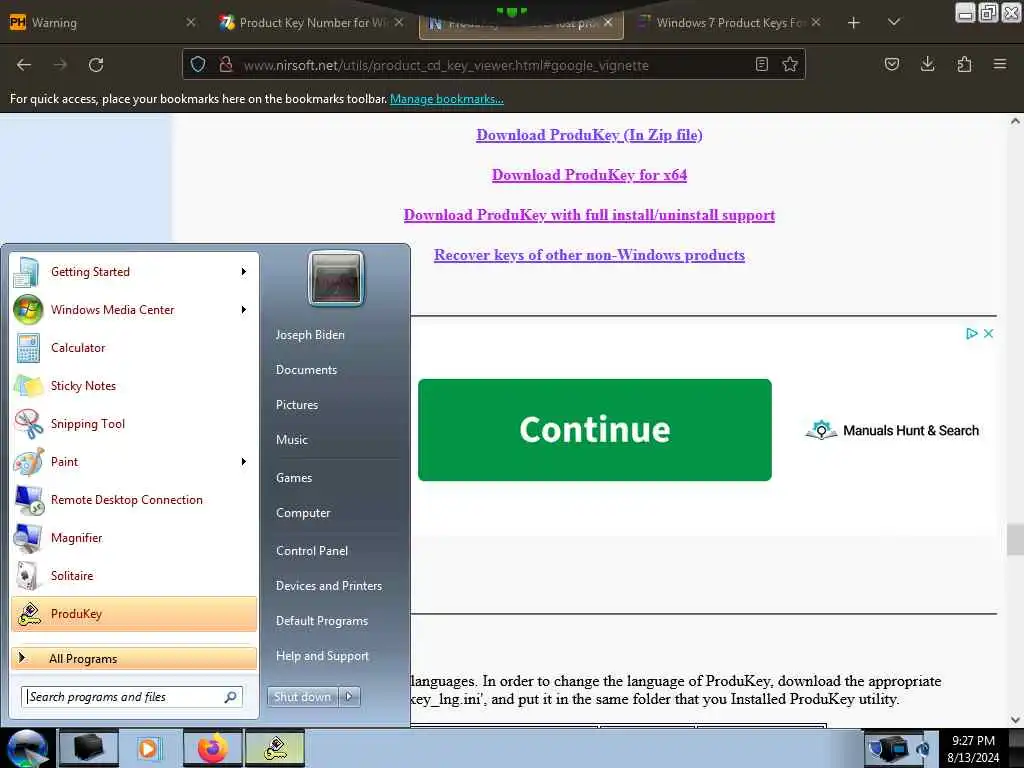This screenshot has width=1024, height=768.
Task: Expand All Programs list
Action: (134, 658)
